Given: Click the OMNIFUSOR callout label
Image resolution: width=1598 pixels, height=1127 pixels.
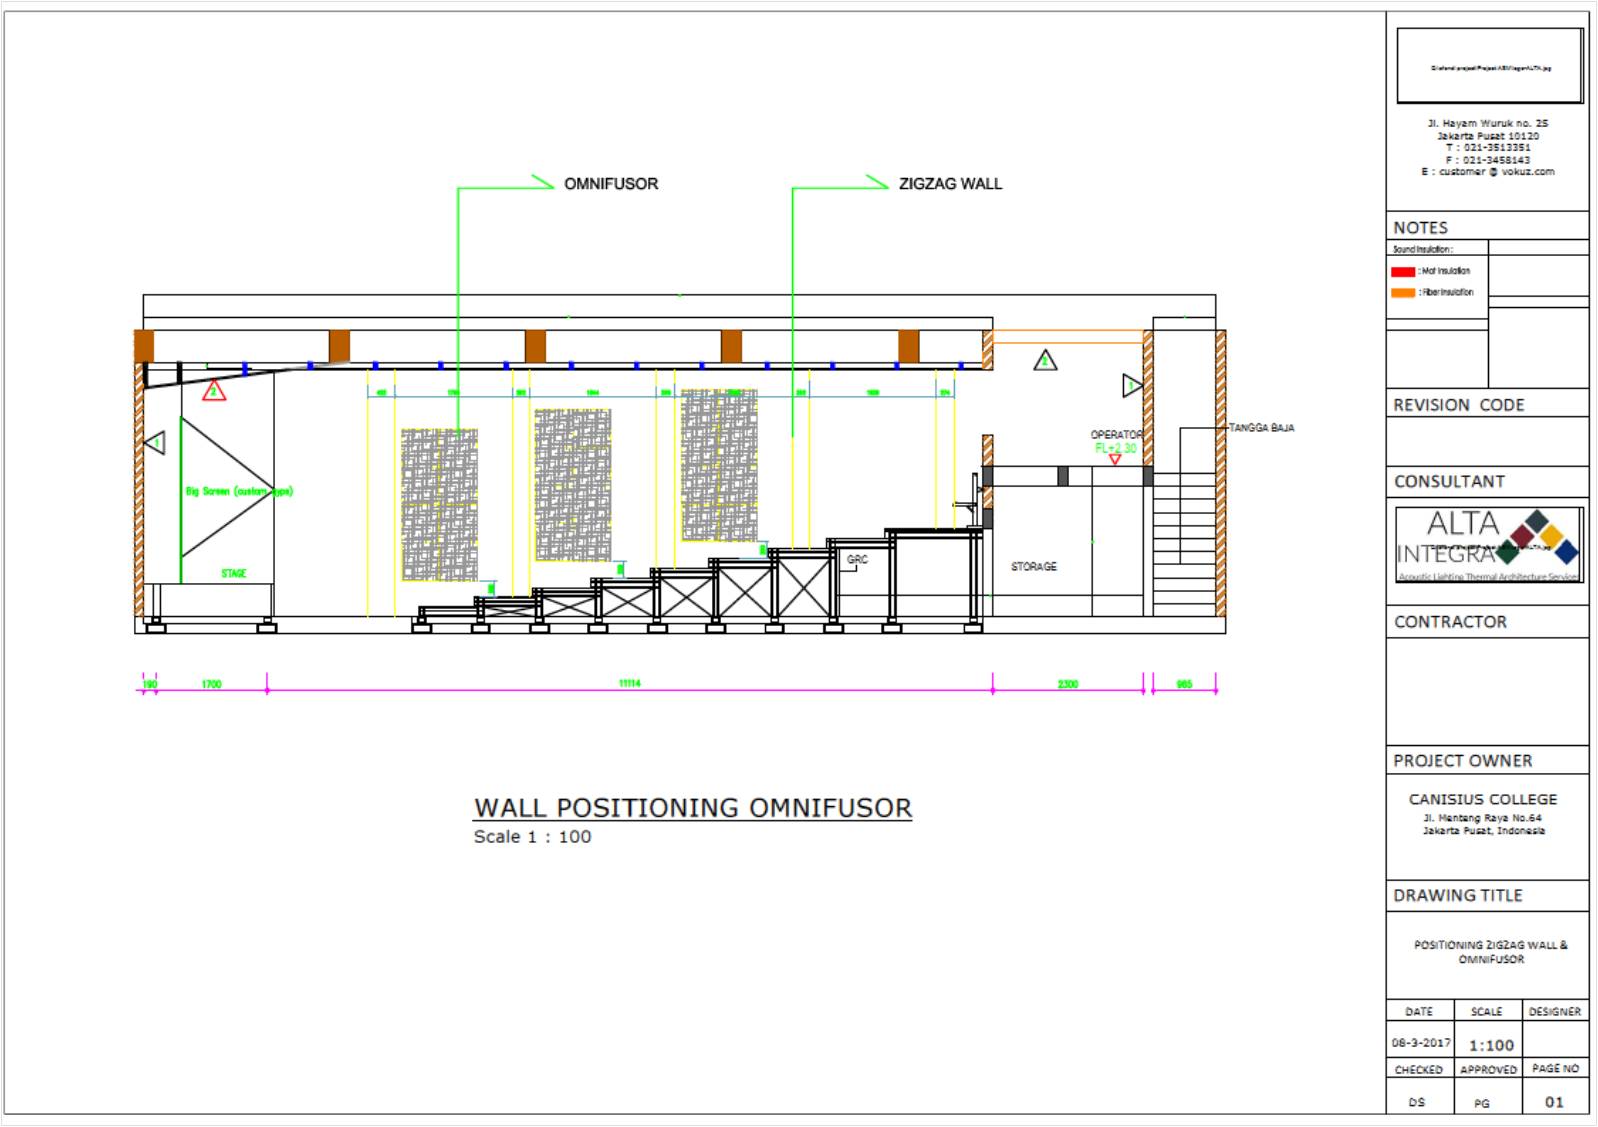Looking at the screenshot, I should pos(611,184).
